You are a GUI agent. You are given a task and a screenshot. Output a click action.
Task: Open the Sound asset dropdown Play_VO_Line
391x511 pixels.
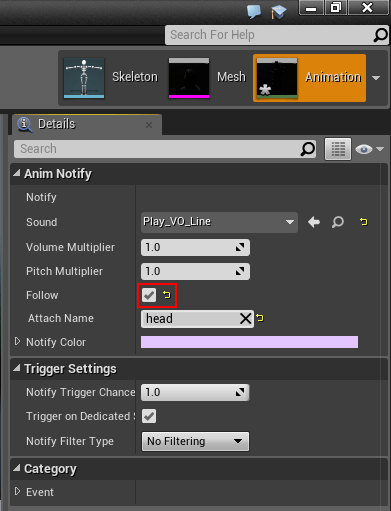pos(219,222)
